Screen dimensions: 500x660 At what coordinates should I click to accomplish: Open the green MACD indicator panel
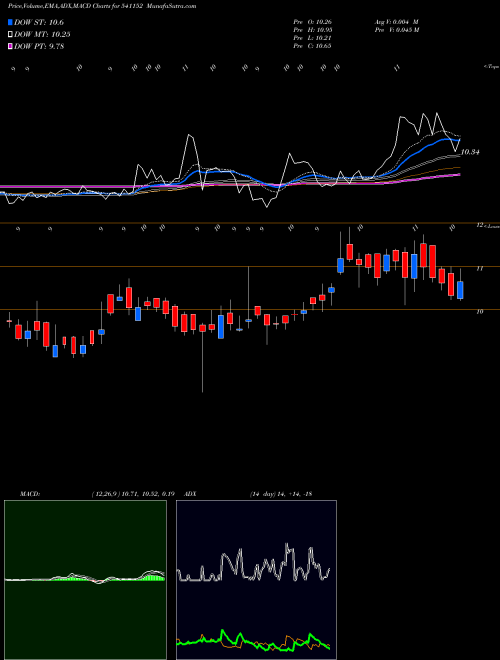(x=85, y=580)
